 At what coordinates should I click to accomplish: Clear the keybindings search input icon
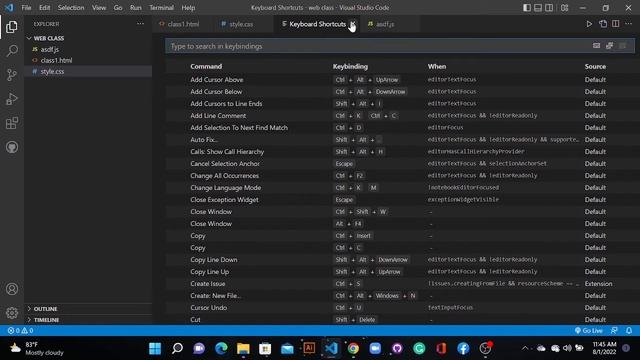tap(622, 46)
